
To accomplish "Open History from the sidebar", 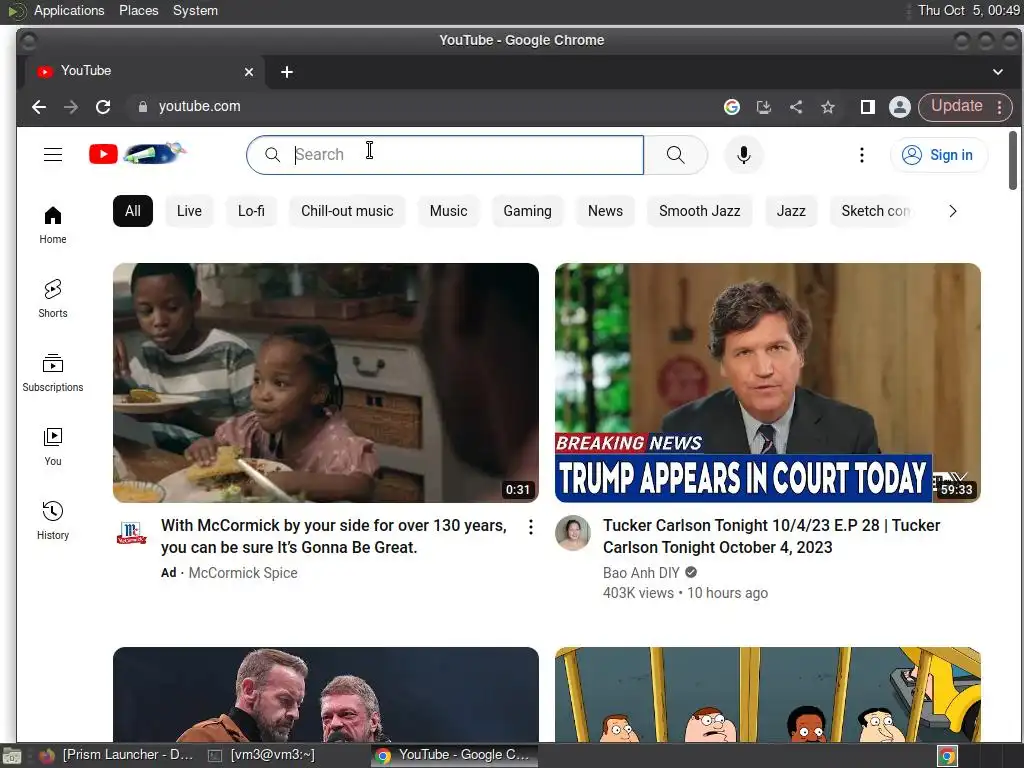I will click(x=53, y=520).
